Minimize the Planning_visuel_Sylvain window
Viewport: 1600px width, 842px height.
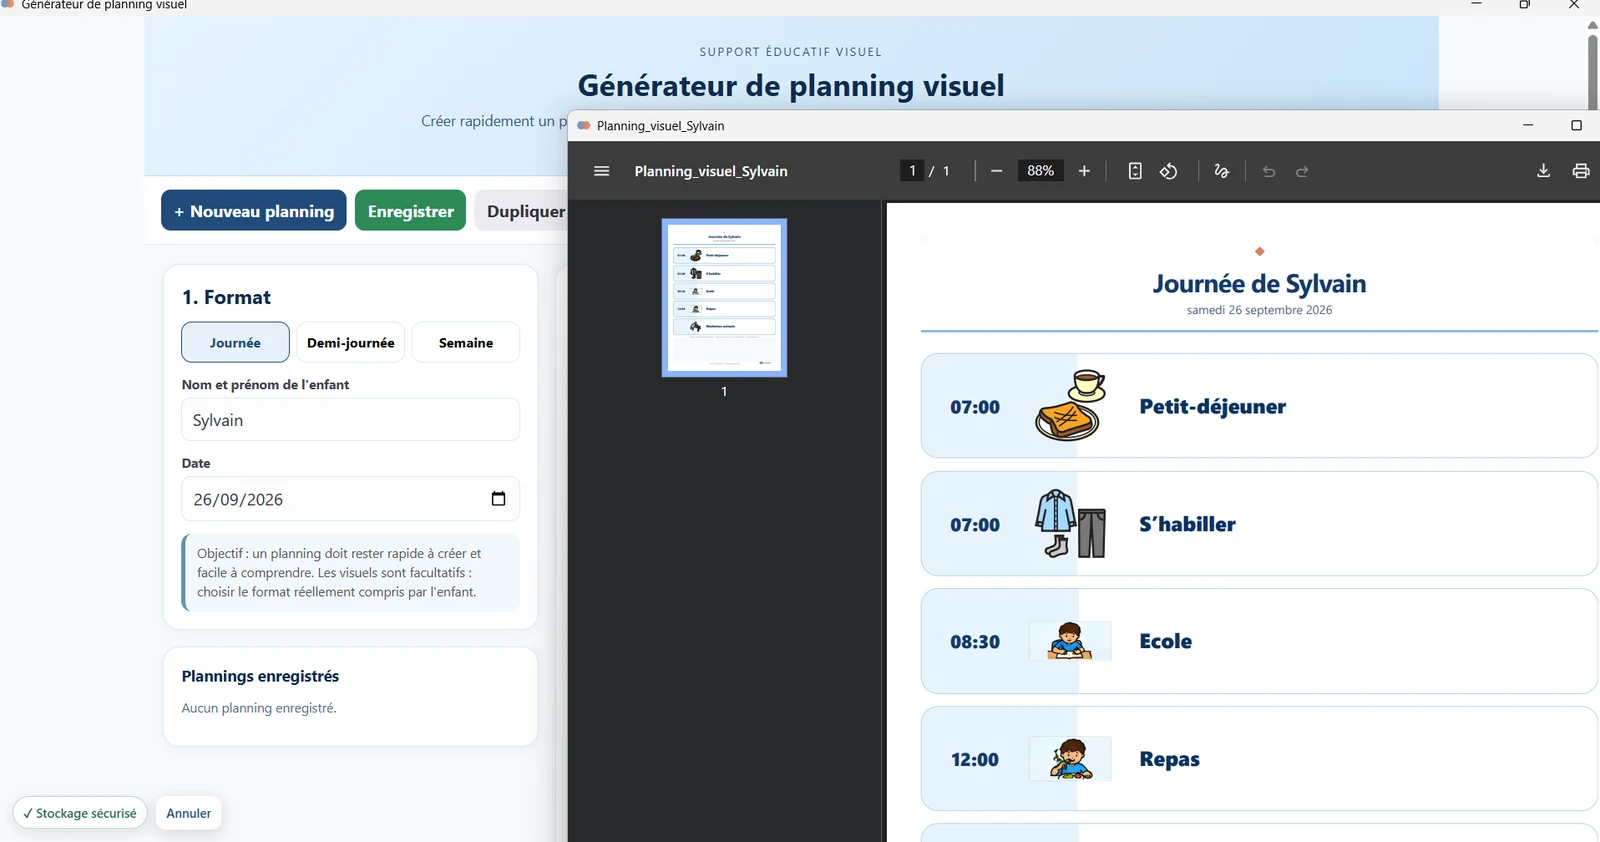pyautogui.click(x=1528, y=125)
